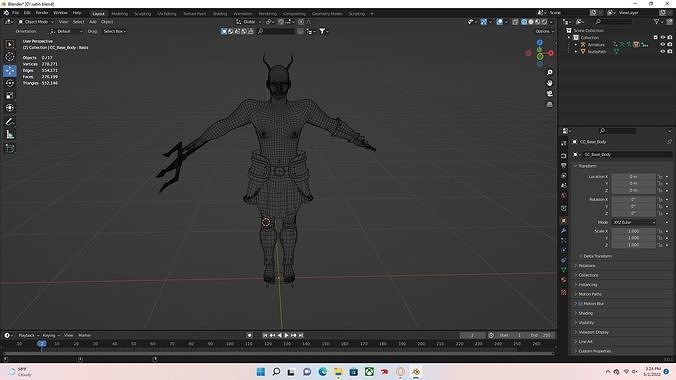The width and height of the screenshot is (676, 380).
Task: Open the View Layer properties tab
Action: point(563,176)
